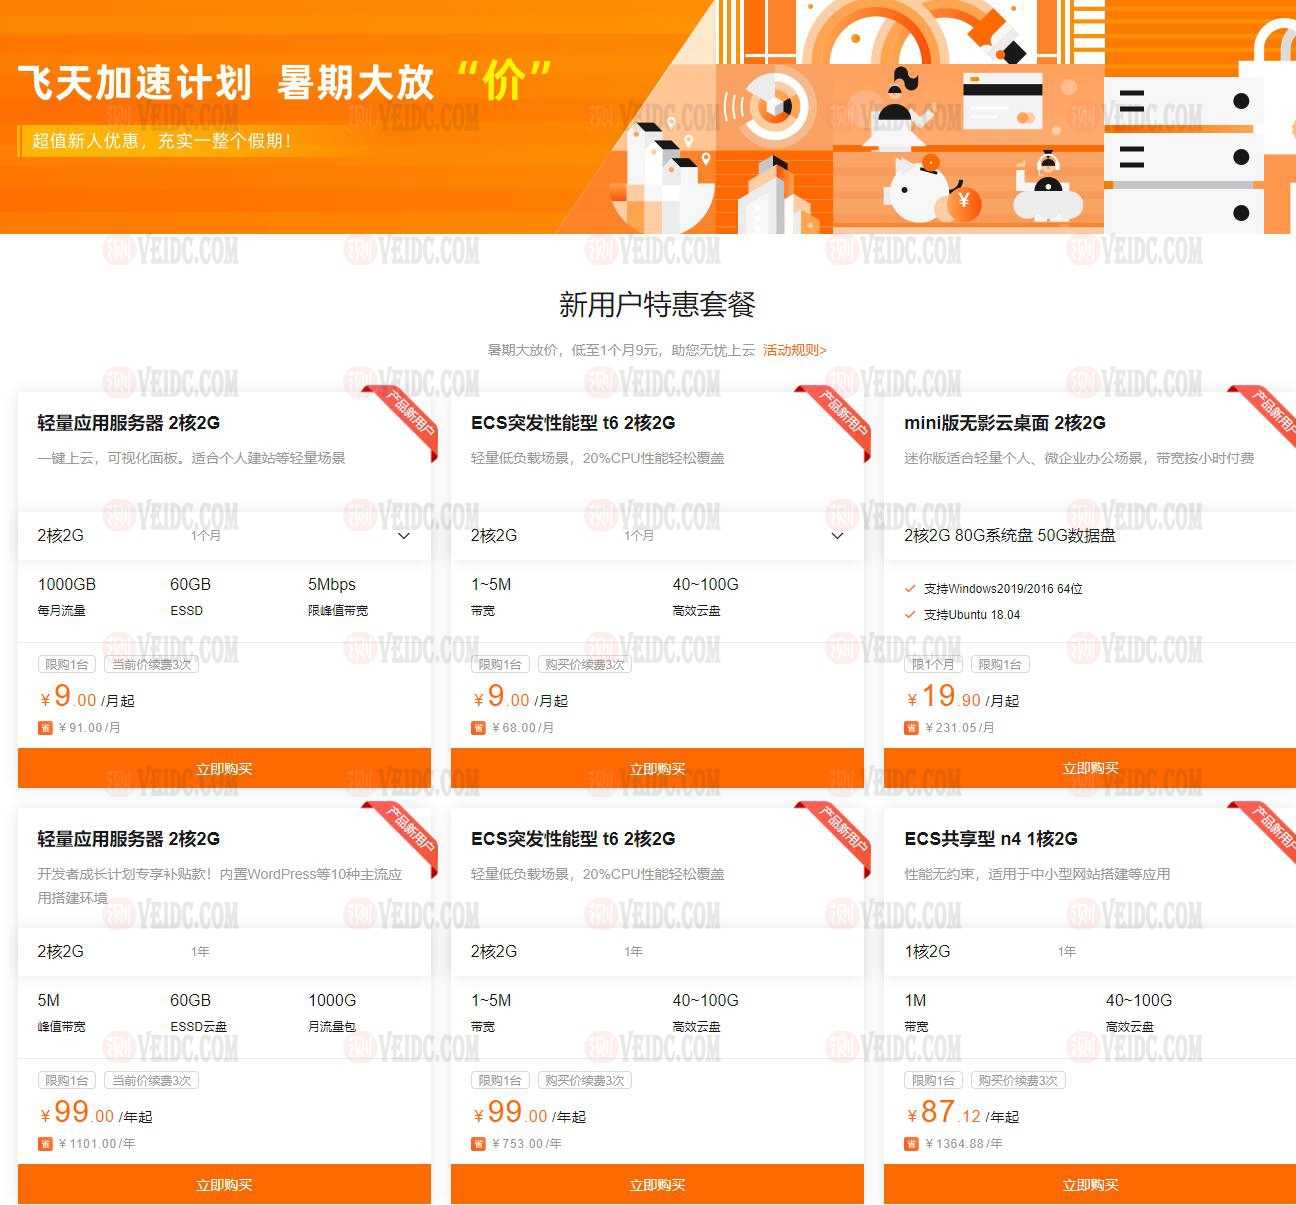The width and height of the screenshot is (1296, 1205).
Task: Click the orange checkmark beside 支持Windows2019/2016 64位
Action: (x=909, y=589)
